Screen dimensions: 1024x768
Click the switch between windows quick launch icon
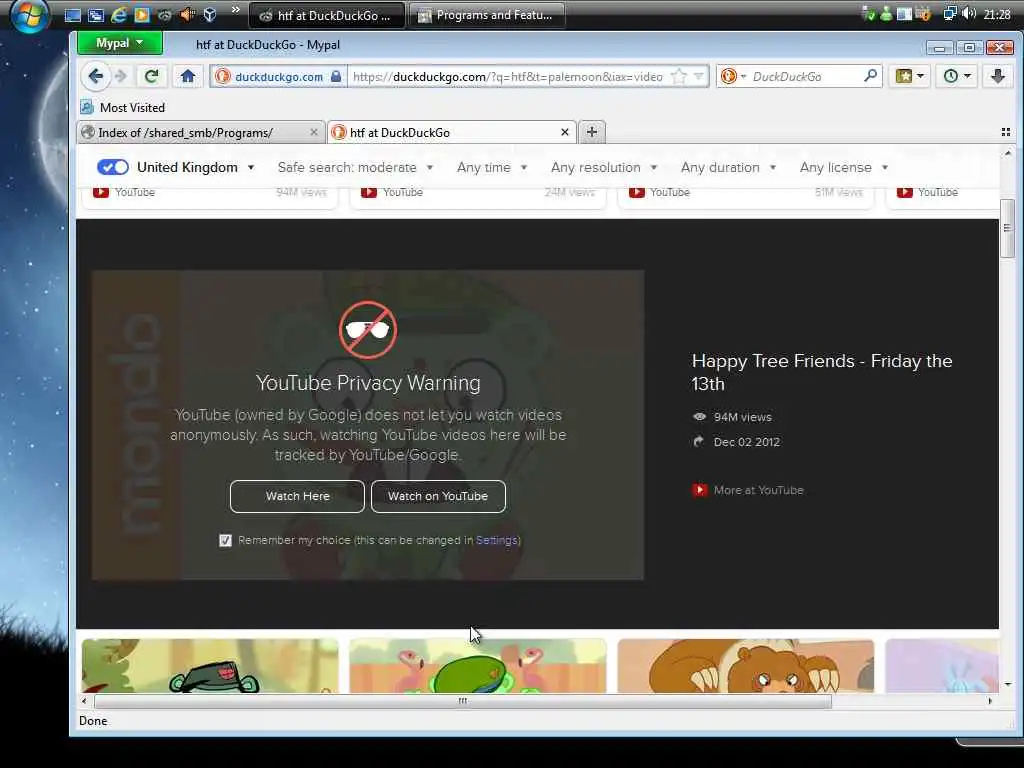[x=95, y=15]
